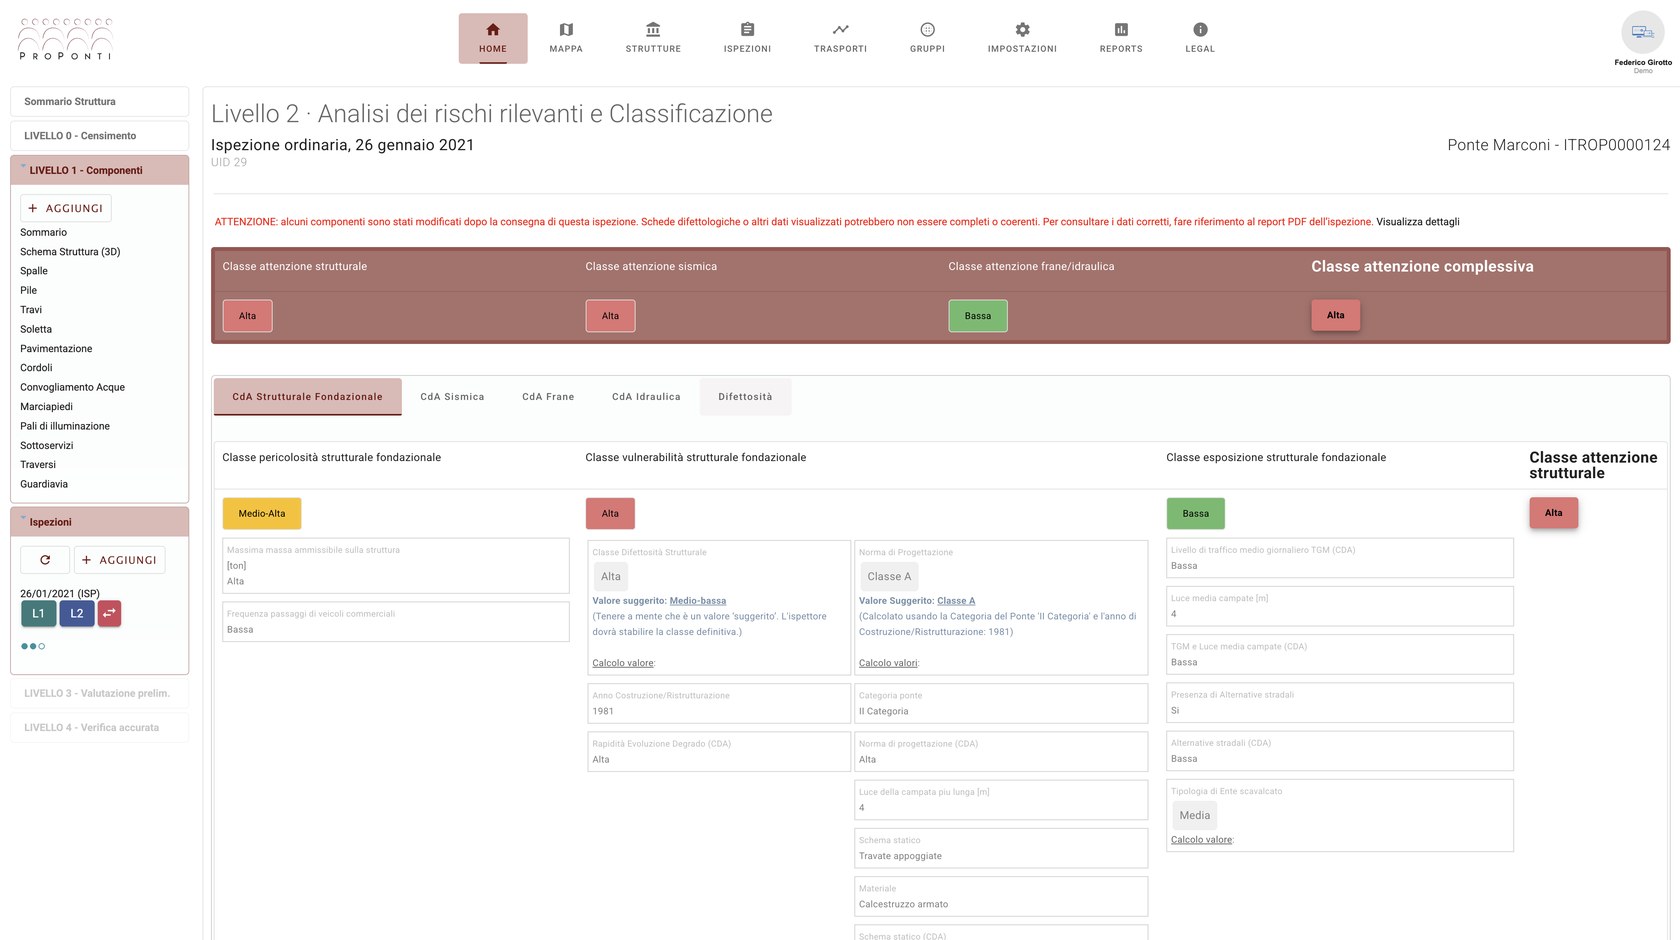Screen dimensions: 1680x940
Task: Select Convogliamento Acque component
Action: click(72, 387)
